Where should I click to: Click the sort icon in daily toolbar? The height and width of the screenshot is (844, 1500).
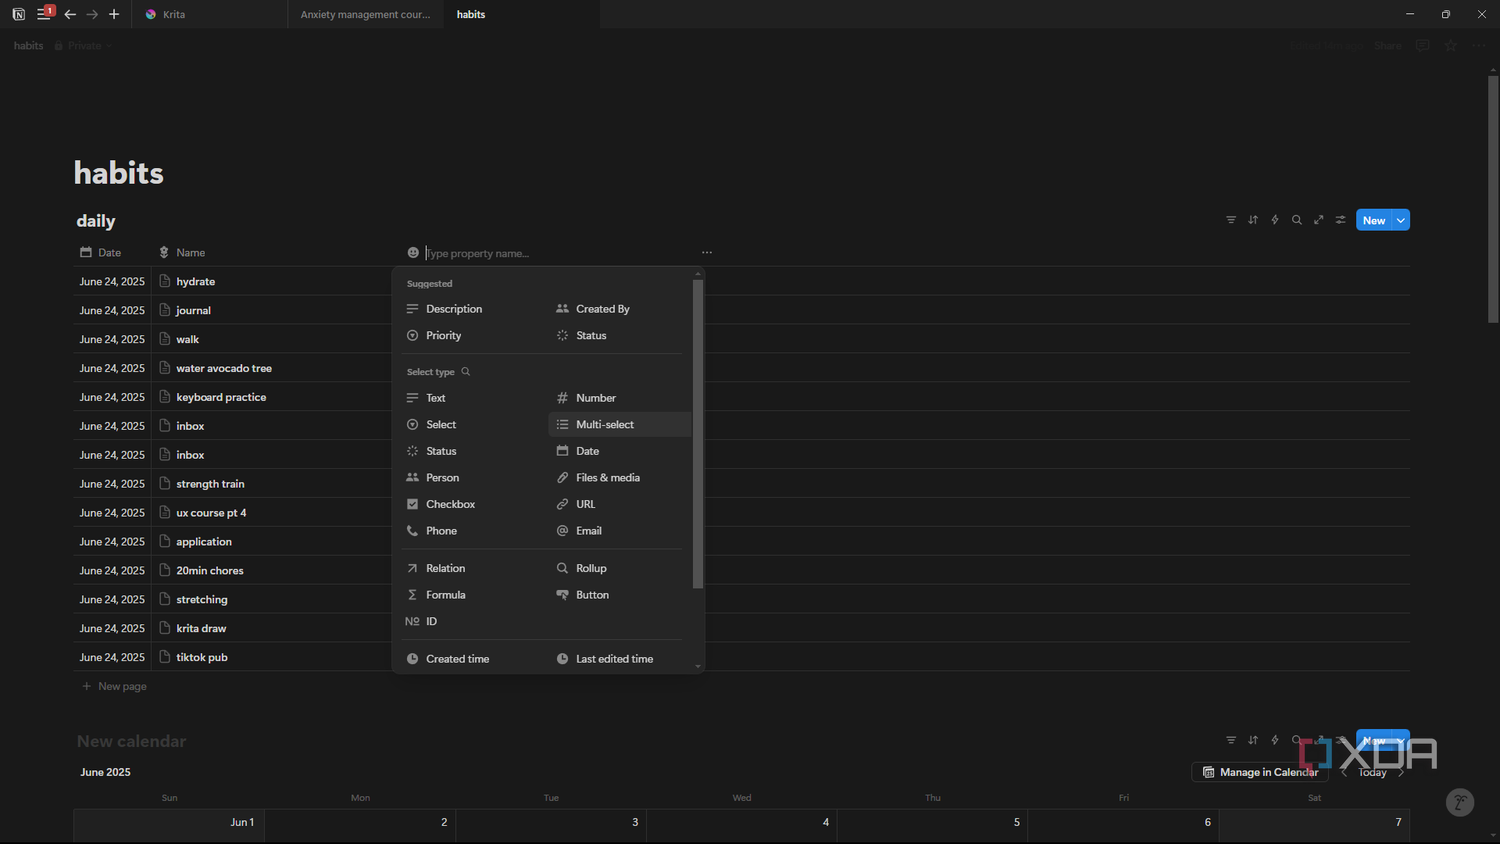pyautogui.click(x=1253, y=220)
